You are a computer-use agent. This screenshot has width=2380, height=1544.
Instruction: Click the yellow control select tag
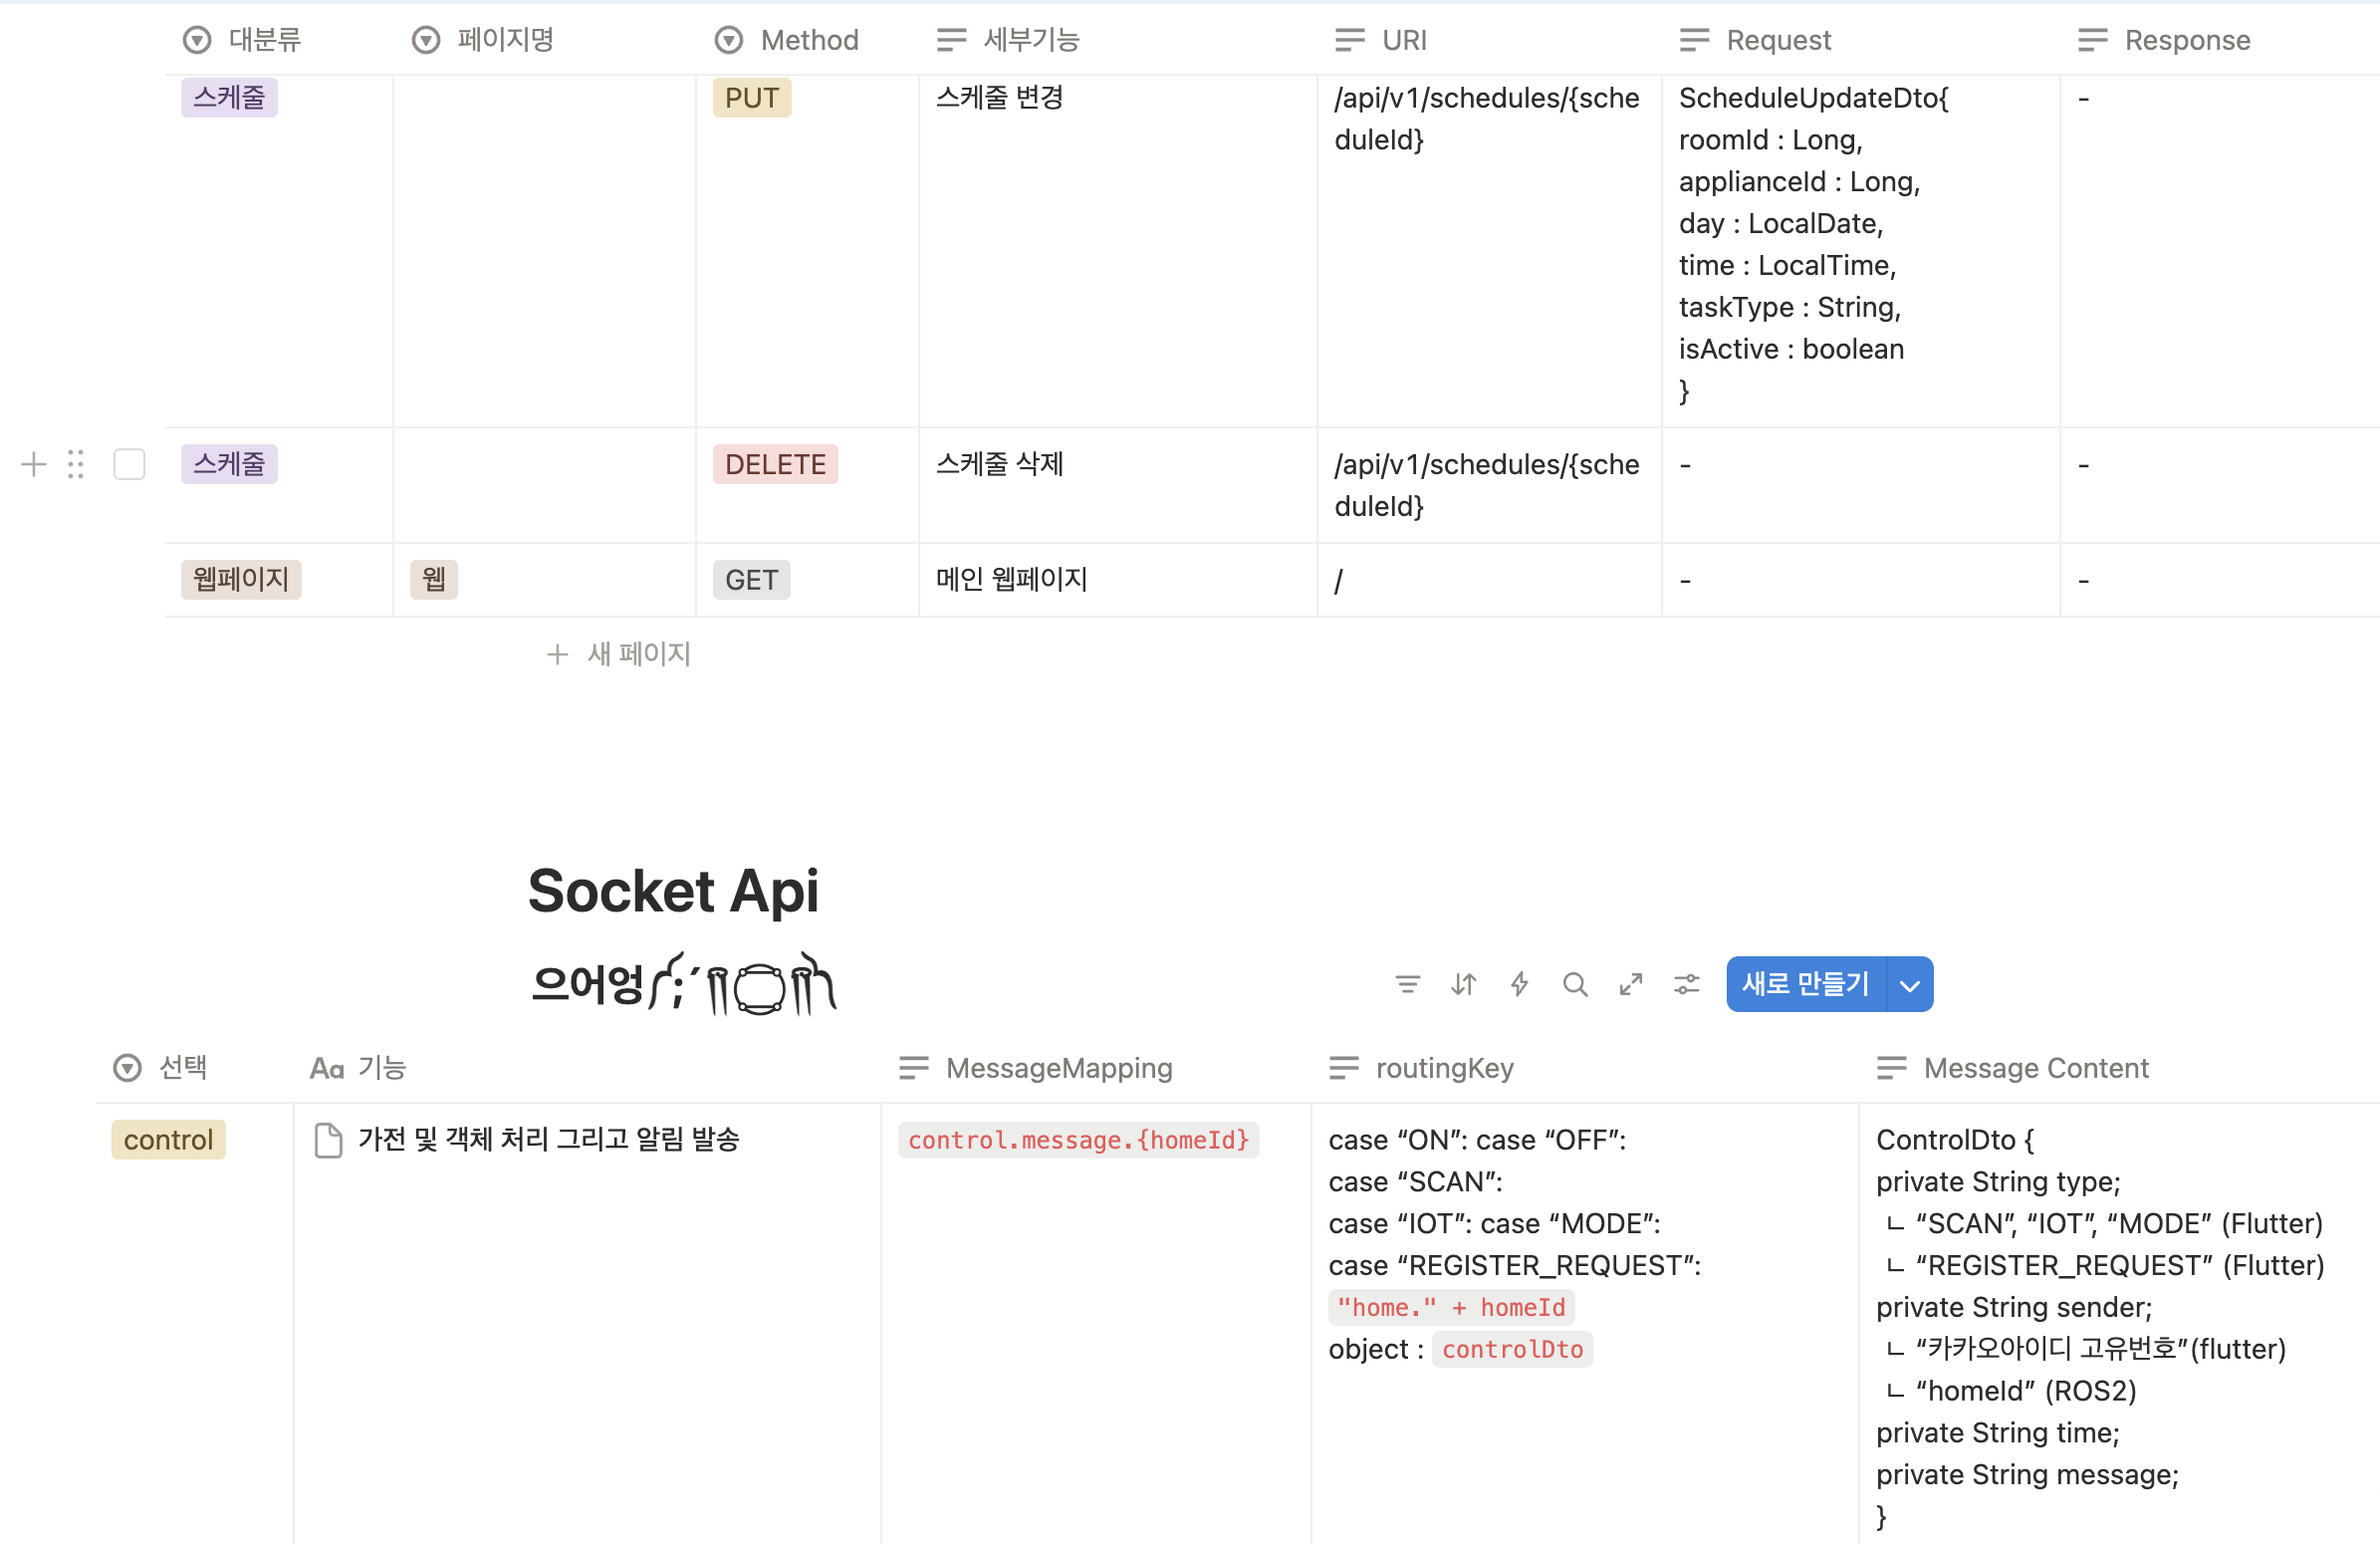point(168,1140)
